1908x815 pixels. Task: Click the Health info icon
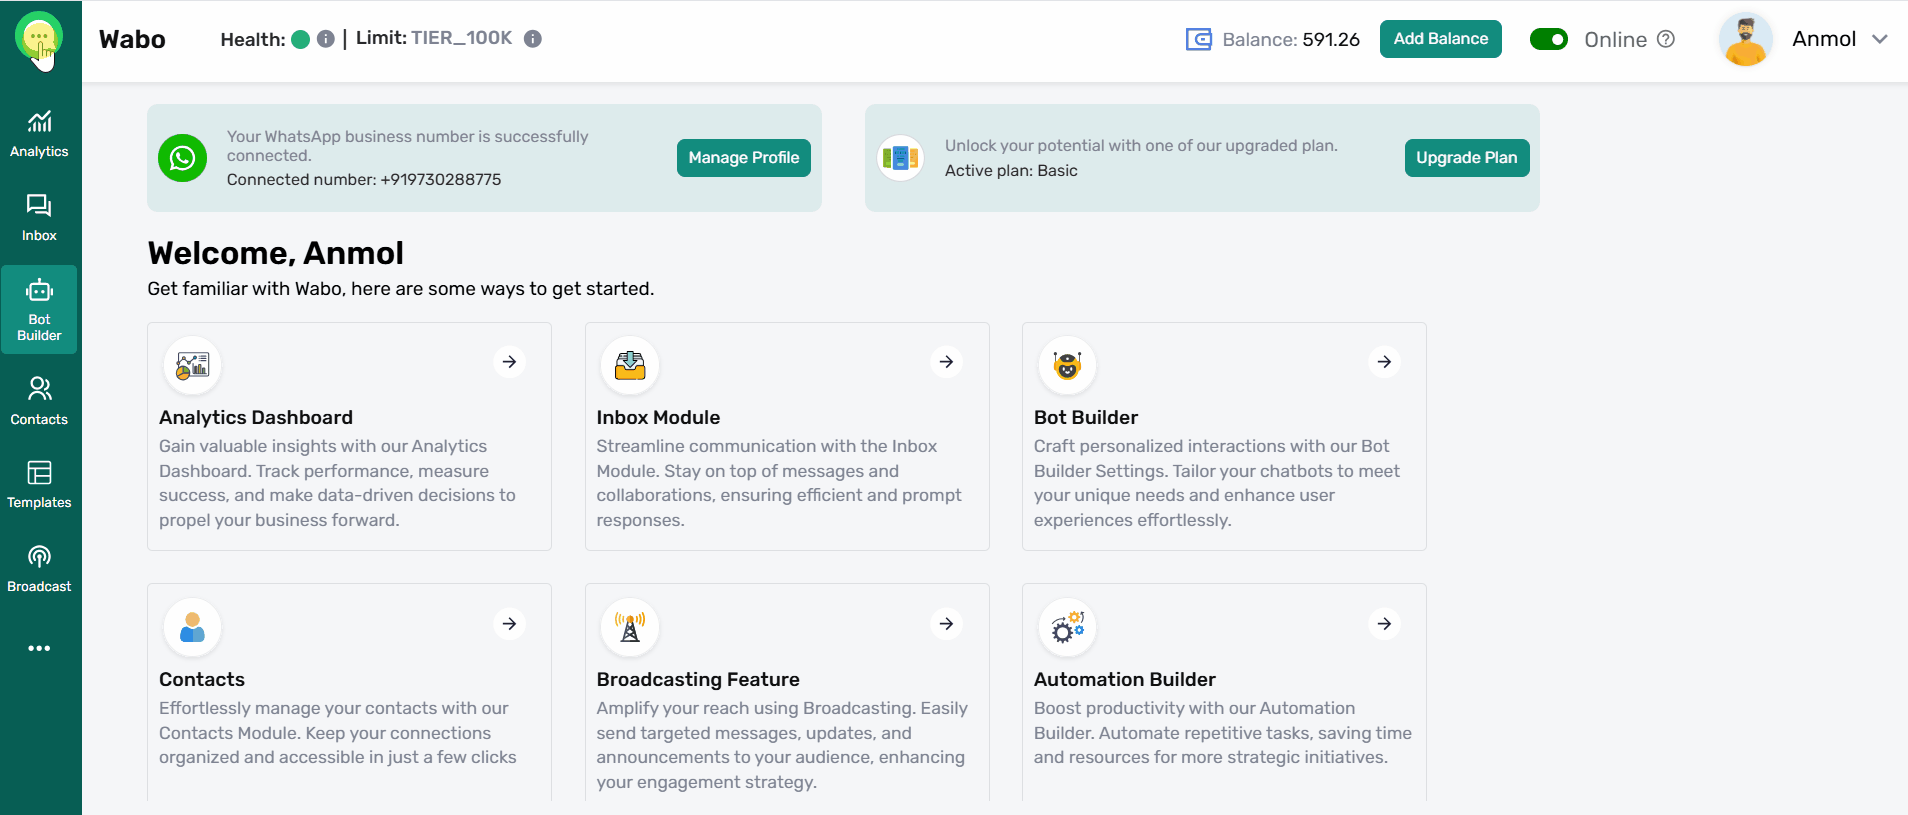point(326,39)
